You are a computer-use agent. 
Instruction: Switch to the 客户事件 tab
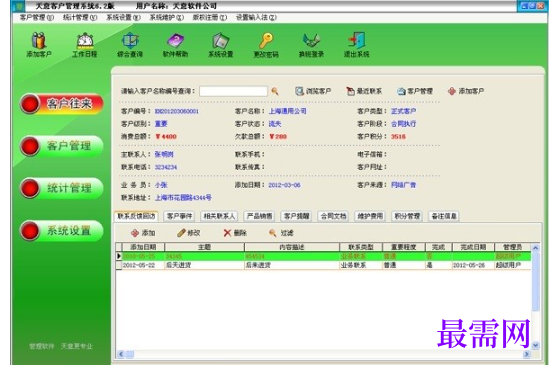(x=179, y=216)
